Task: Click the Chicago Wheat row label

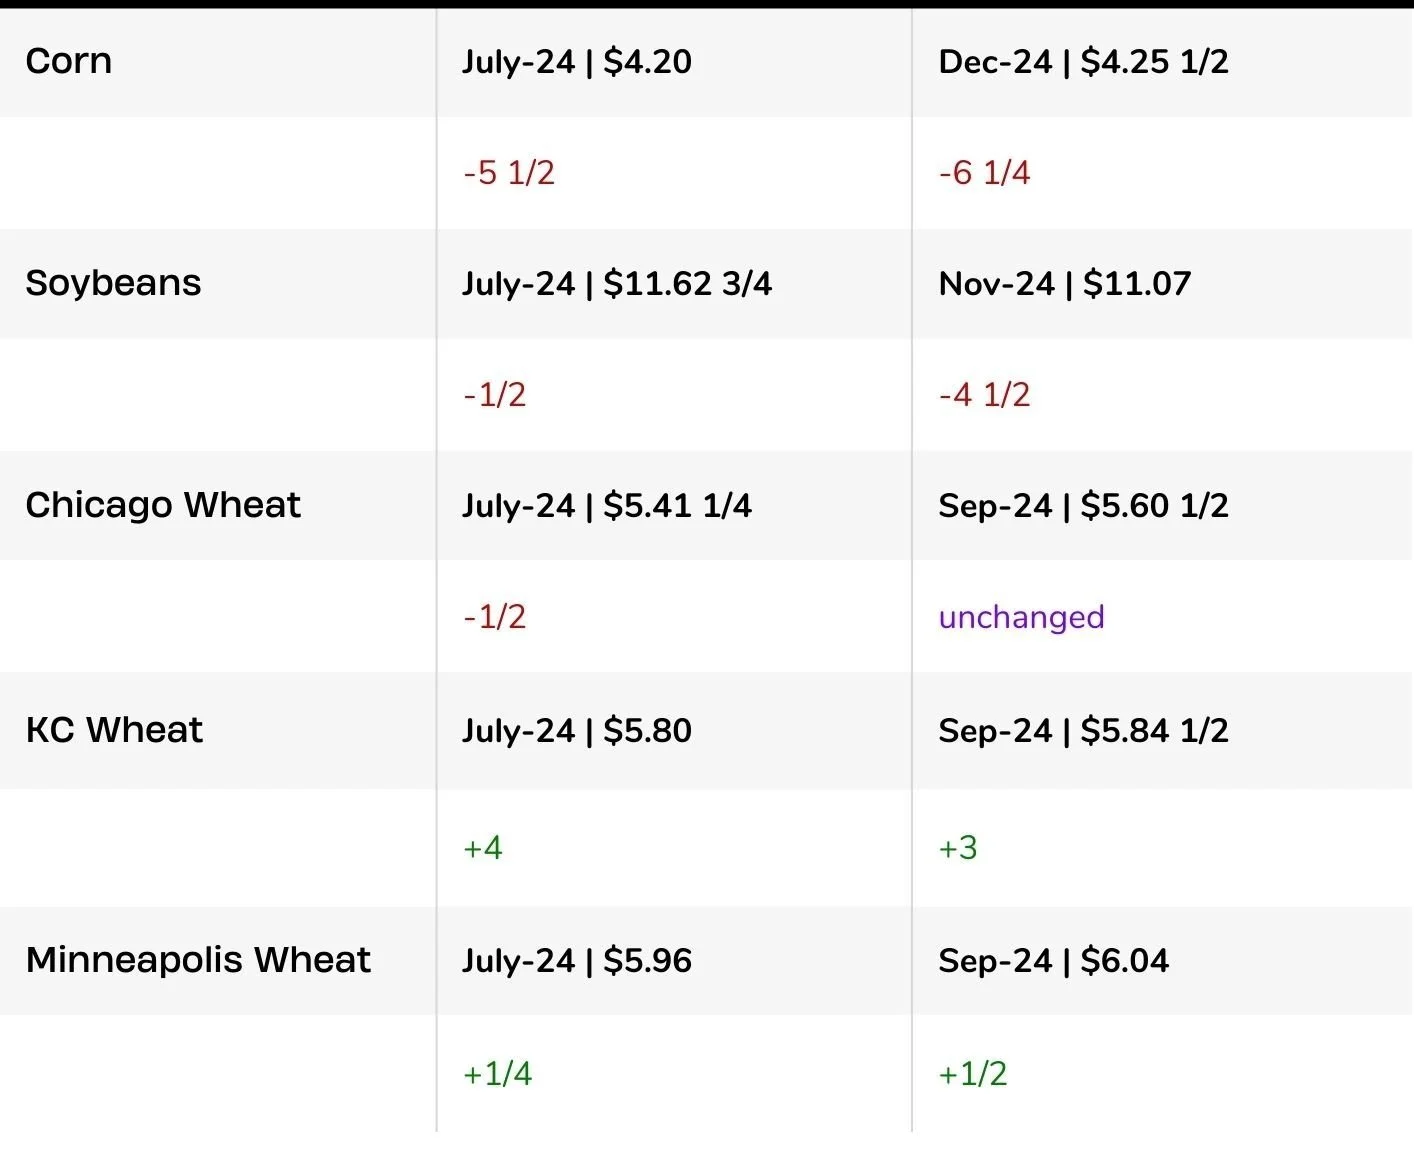Action: pos(163,506)
